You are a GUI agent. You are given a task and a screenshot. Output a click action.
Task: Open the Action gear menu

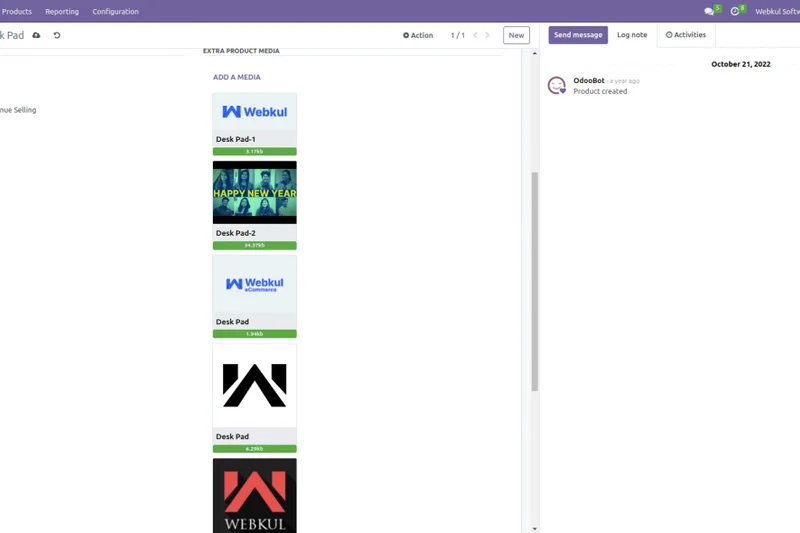(418, 35)
